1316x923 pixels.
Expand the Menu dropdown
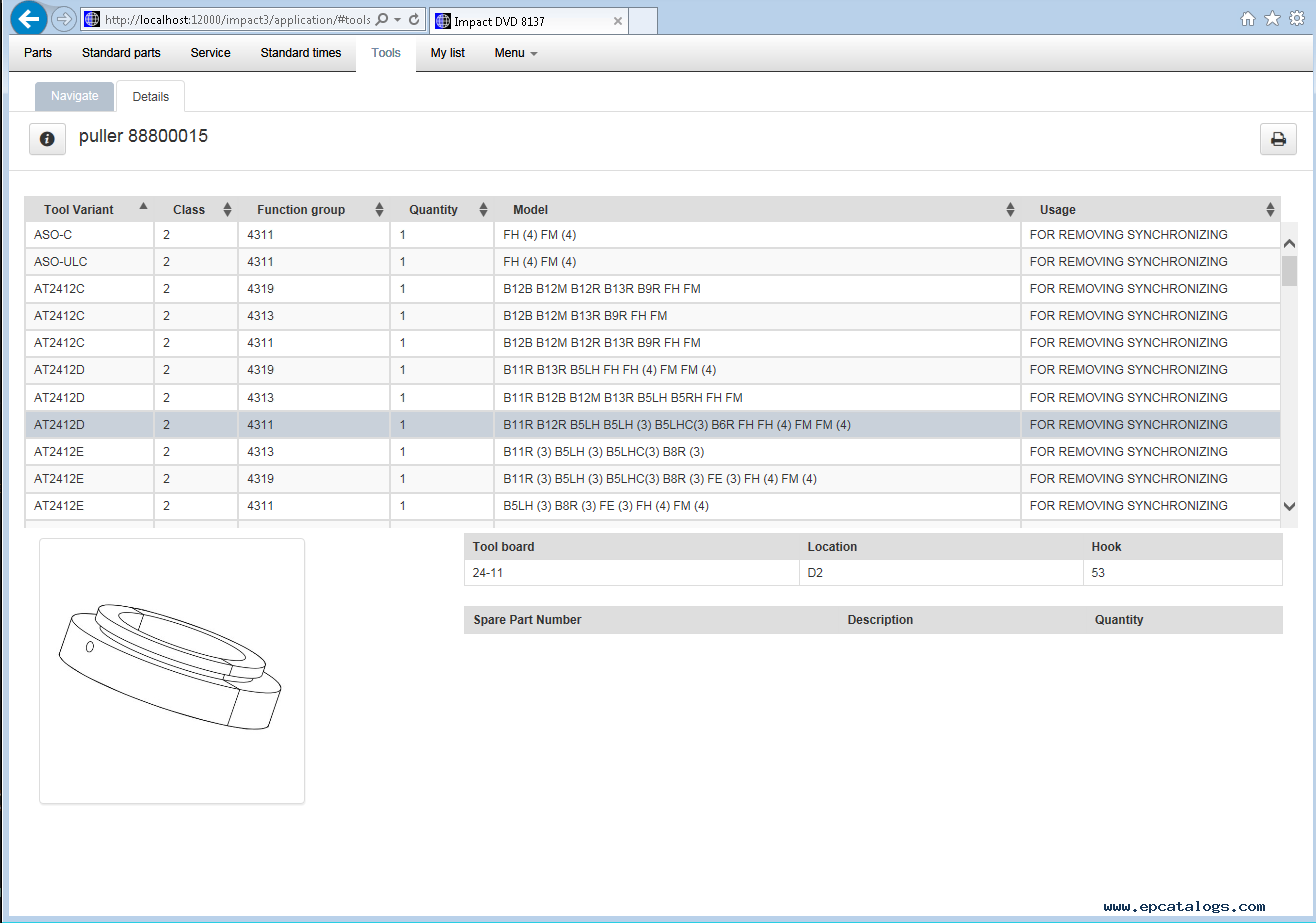click(516, 53)
